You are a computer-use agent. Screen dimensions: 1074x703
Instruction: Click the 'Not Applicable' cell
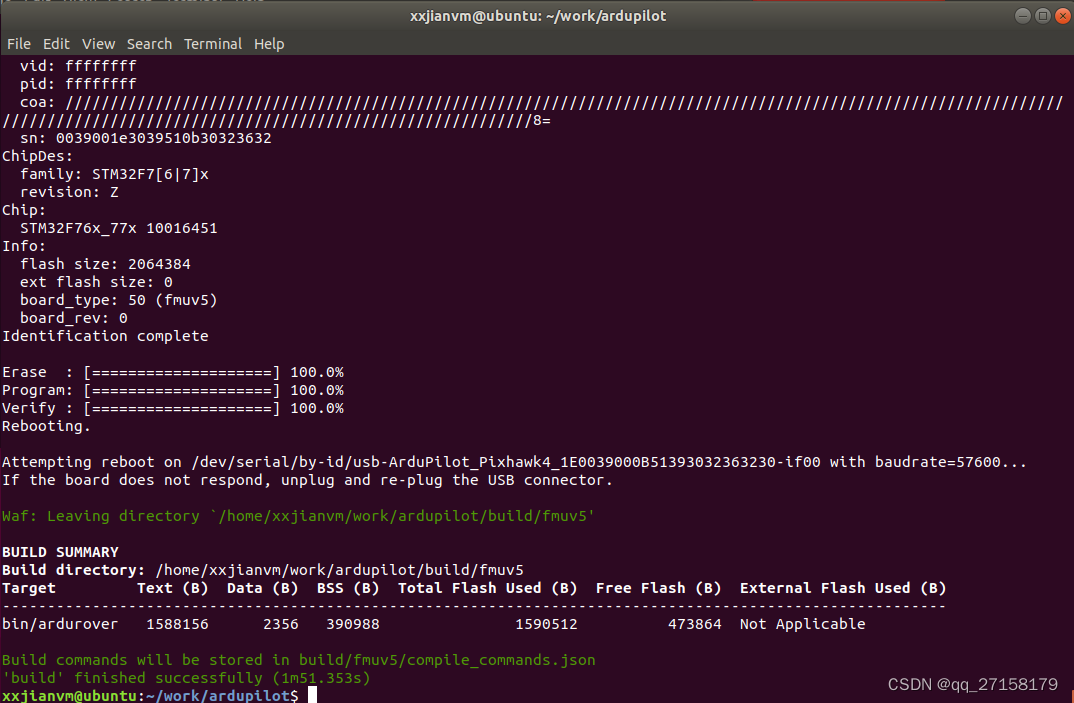tap(802, 624)
